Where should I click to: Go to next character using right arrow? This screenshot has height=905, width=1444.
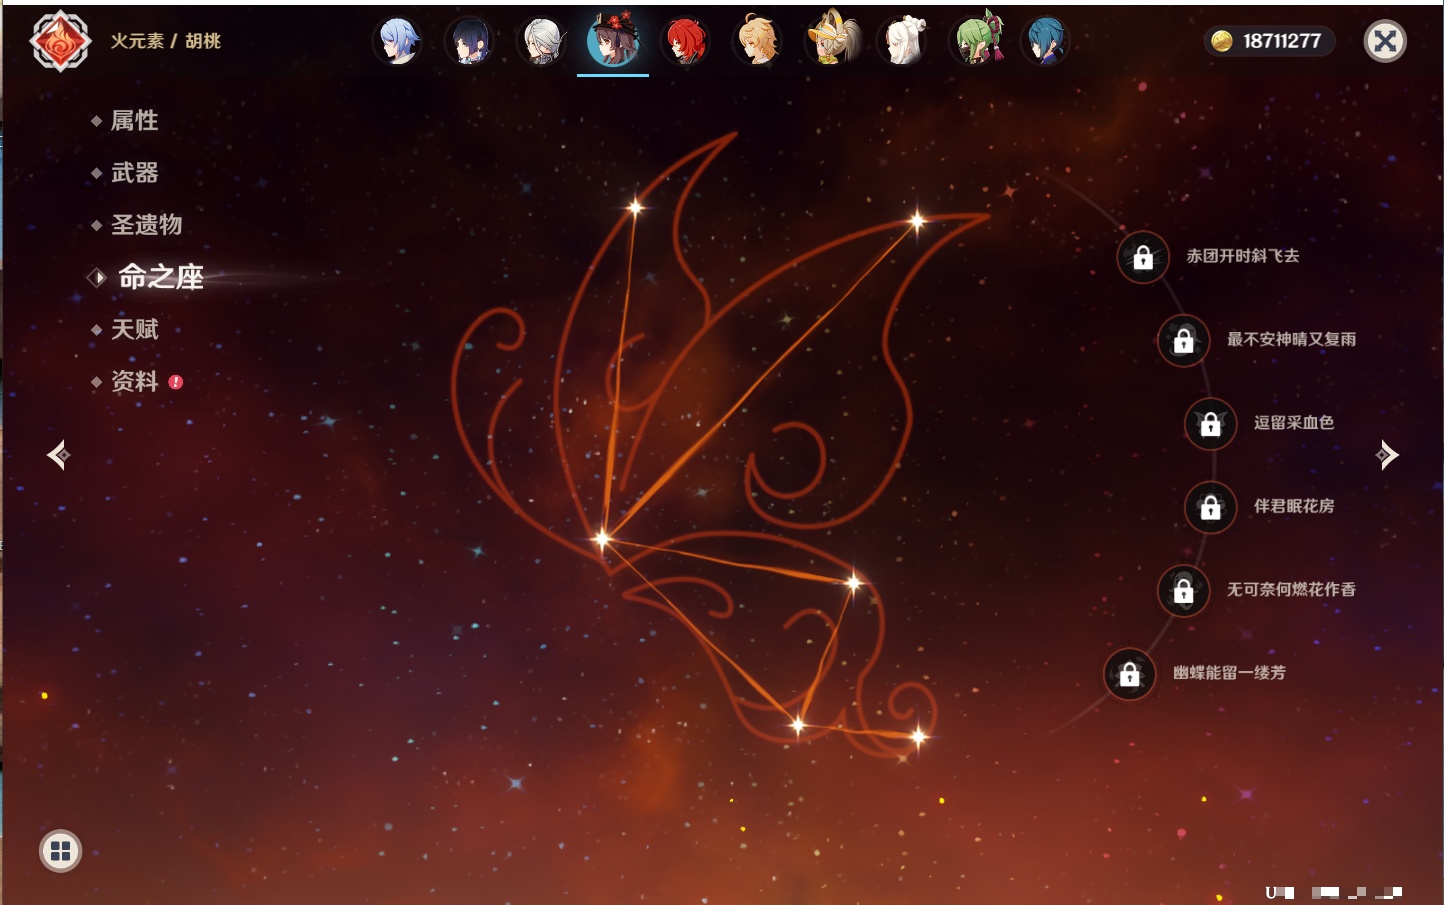click(x=1387, y=455)
